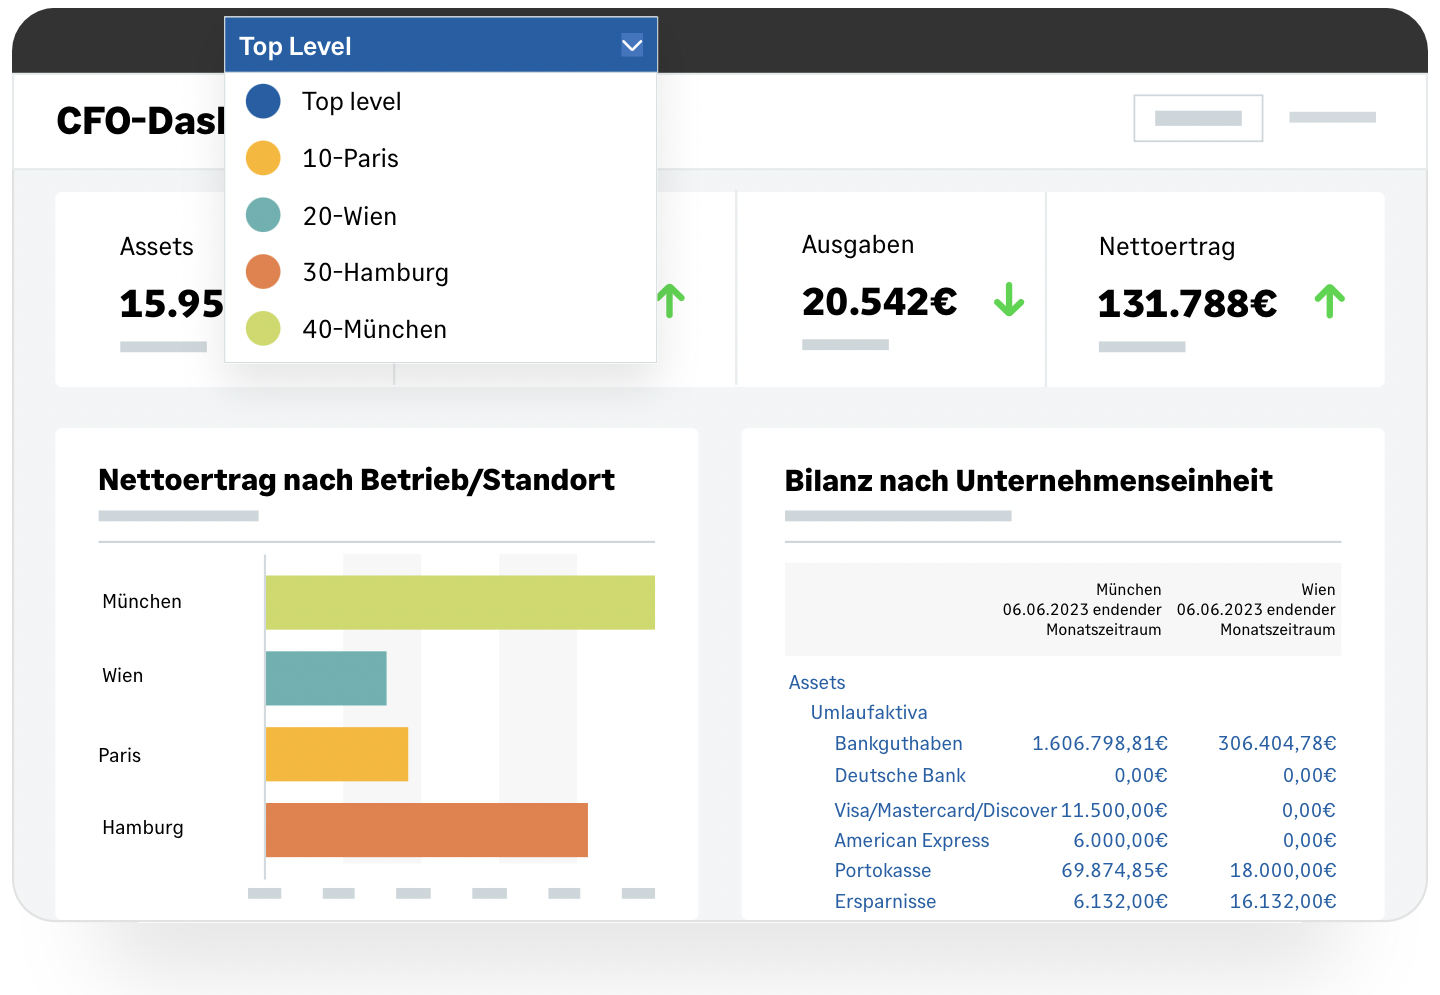Viewport: 1440px width, 995px height.
Task: Click the green down arrow beside Ausgaben
Action: [1009, 299]
